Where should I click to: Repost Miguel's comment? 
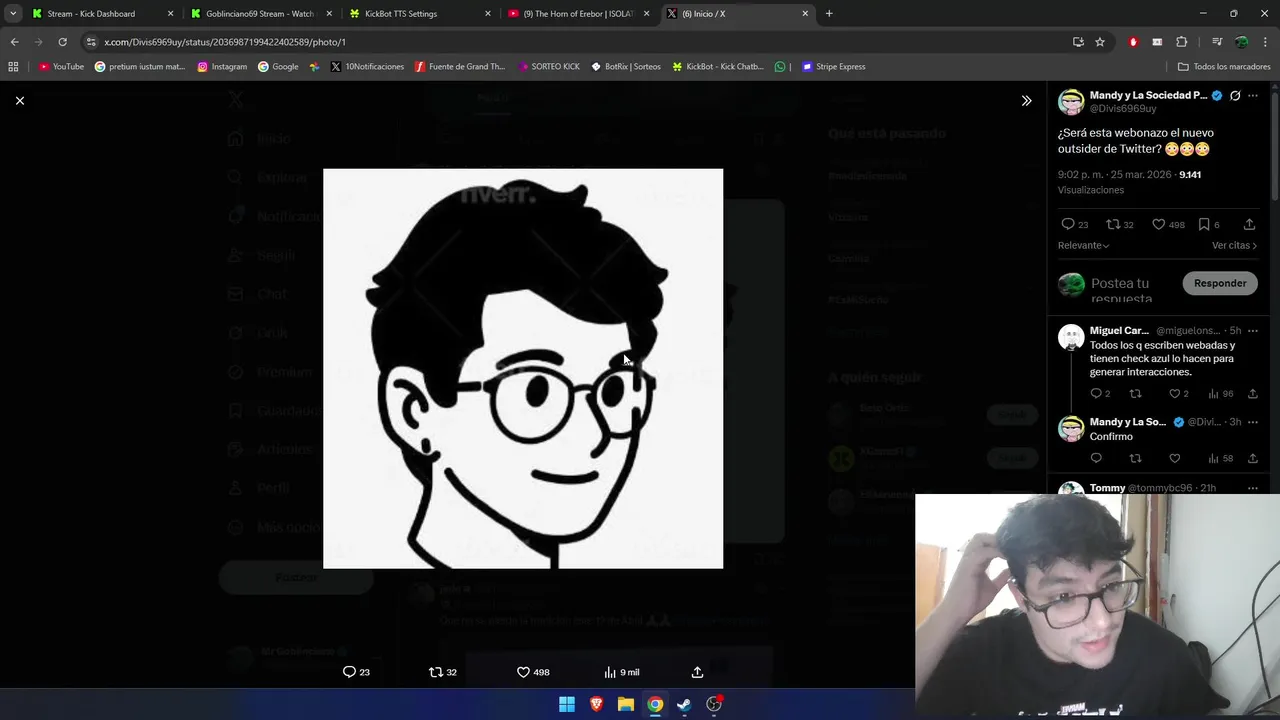click(1135, 394)
